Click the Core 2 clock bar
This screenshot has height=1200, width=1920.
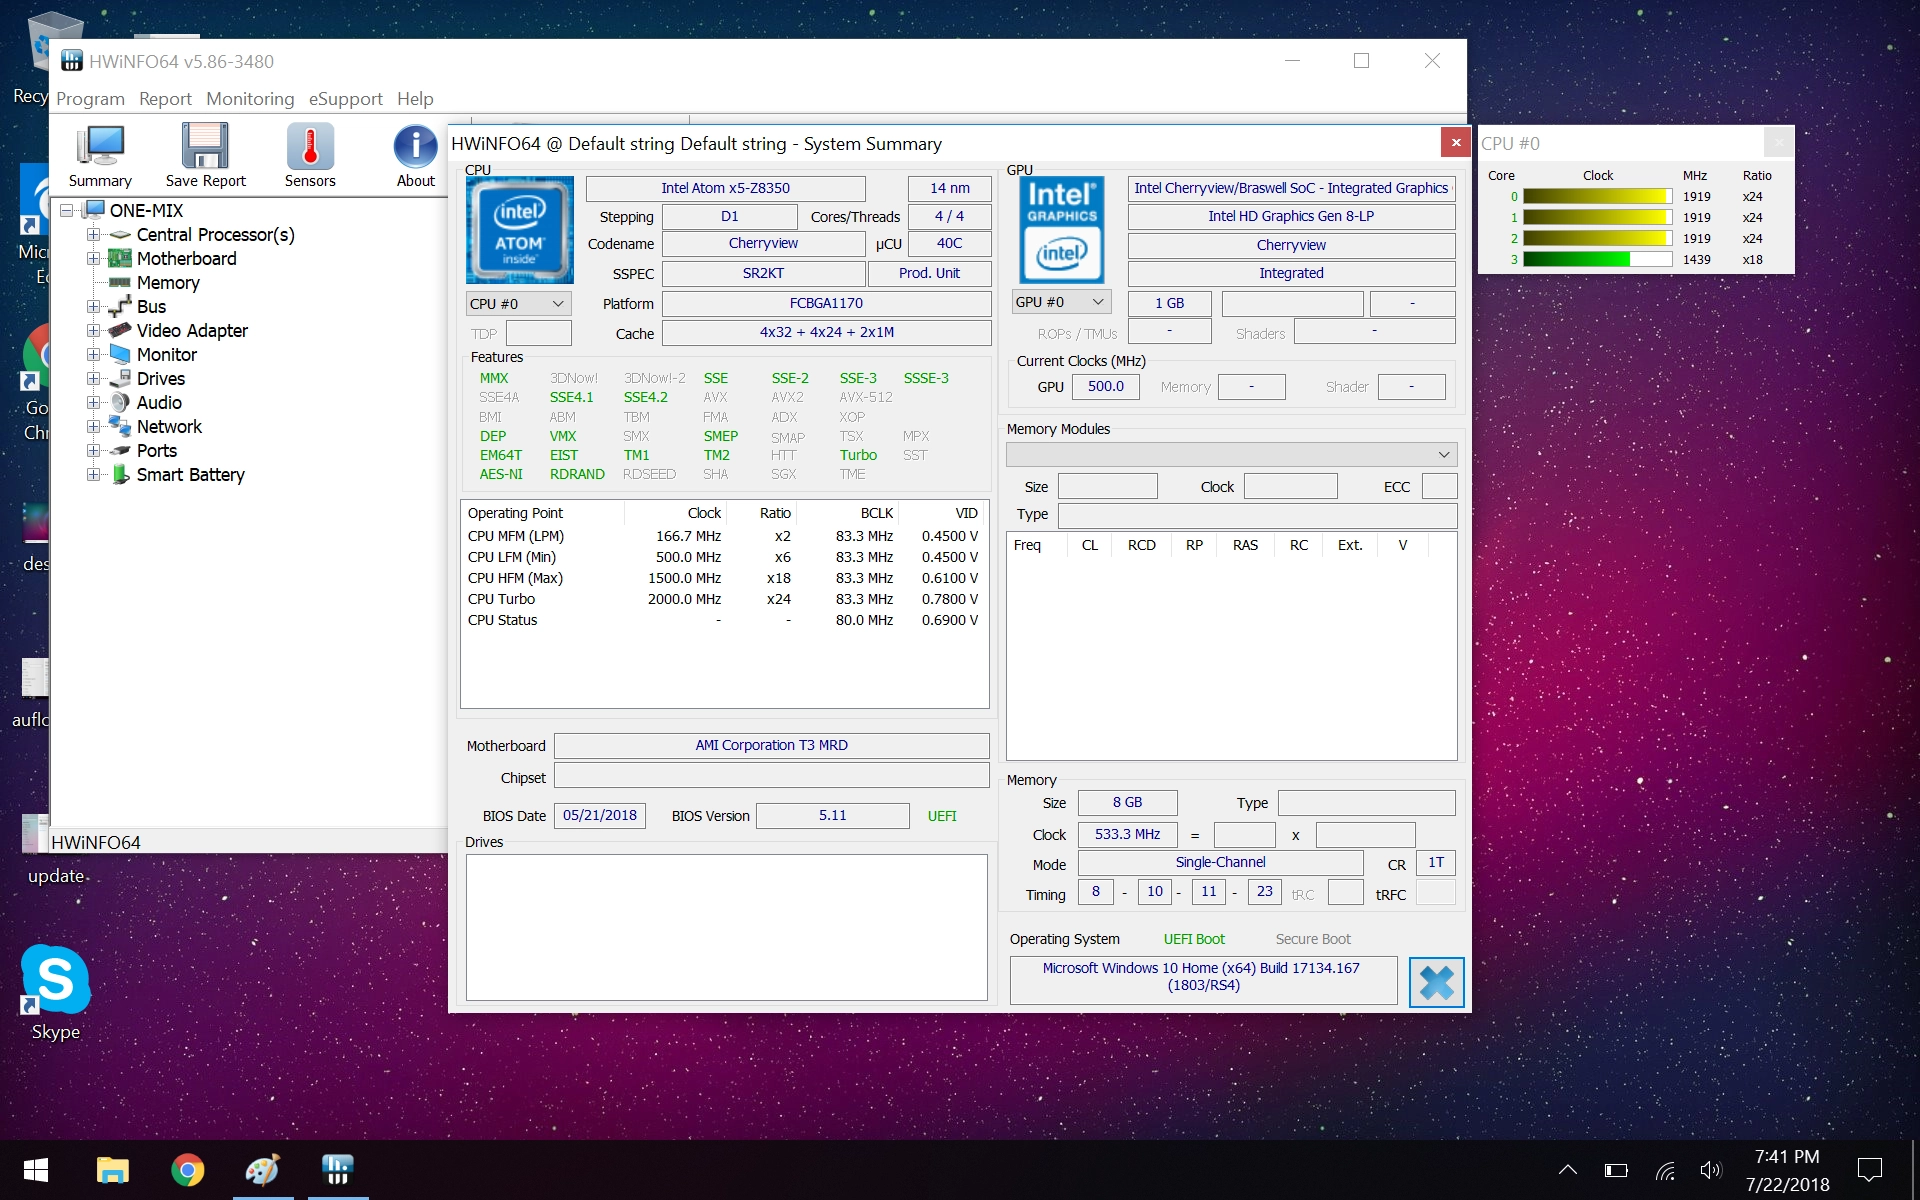[1597, 239]
